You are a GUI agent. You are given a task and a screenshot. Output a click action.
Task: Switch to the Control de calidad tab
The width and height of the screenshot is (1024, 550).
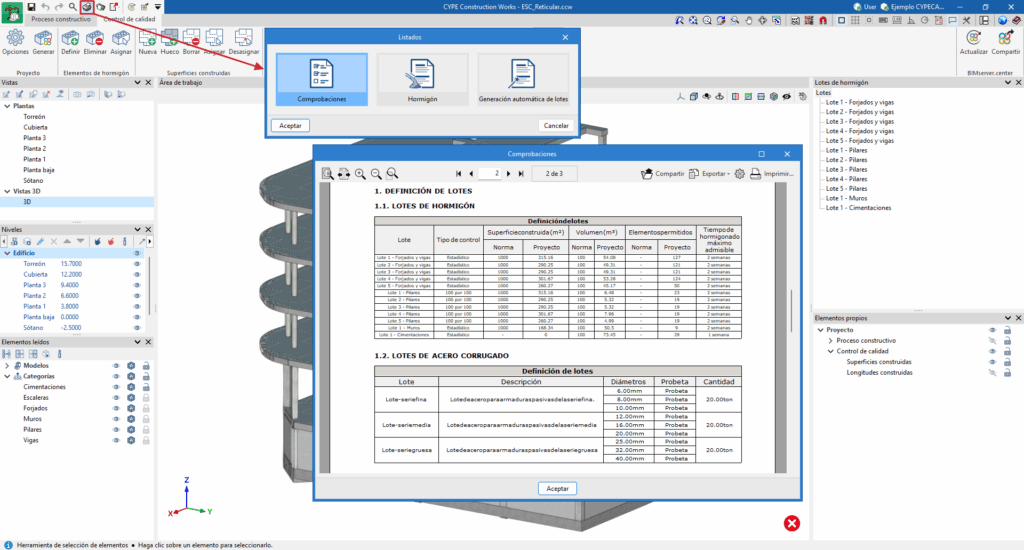(129, 19)
